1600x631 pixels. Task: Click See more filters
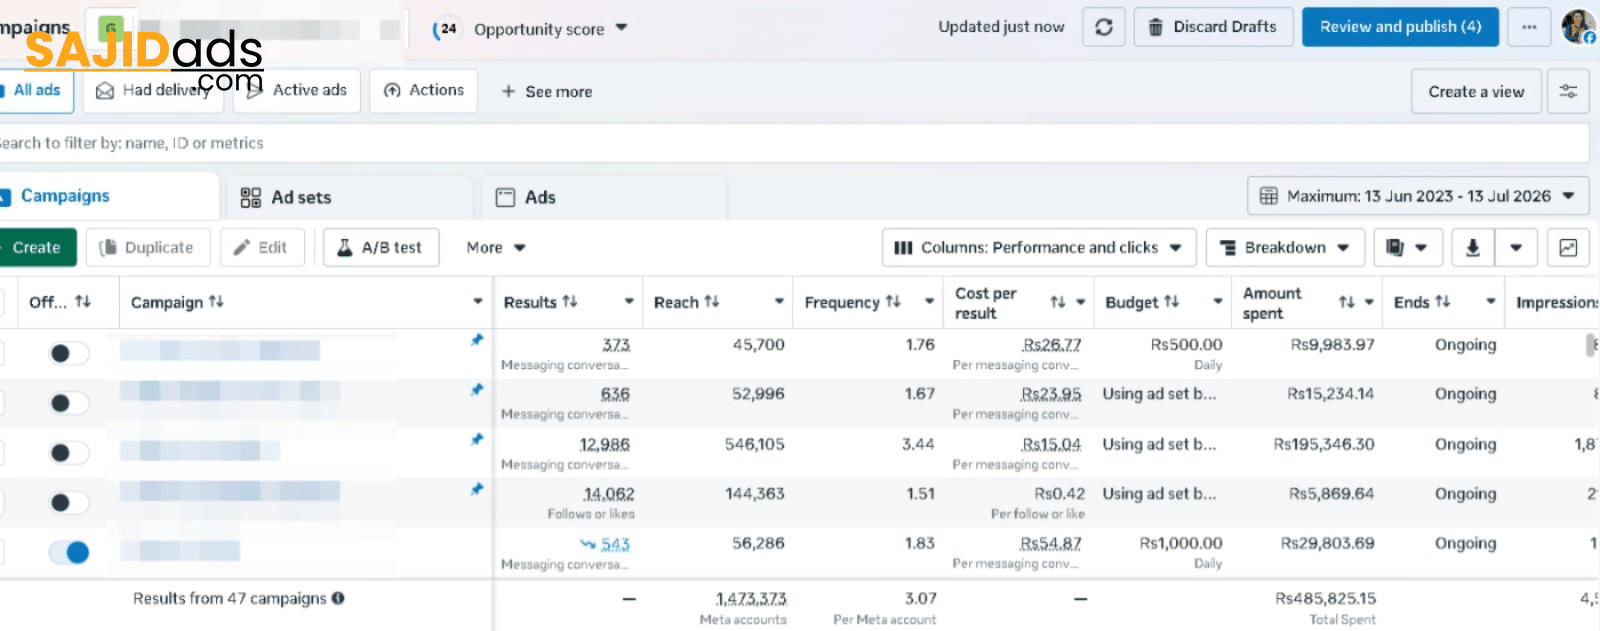pos(547,91)
